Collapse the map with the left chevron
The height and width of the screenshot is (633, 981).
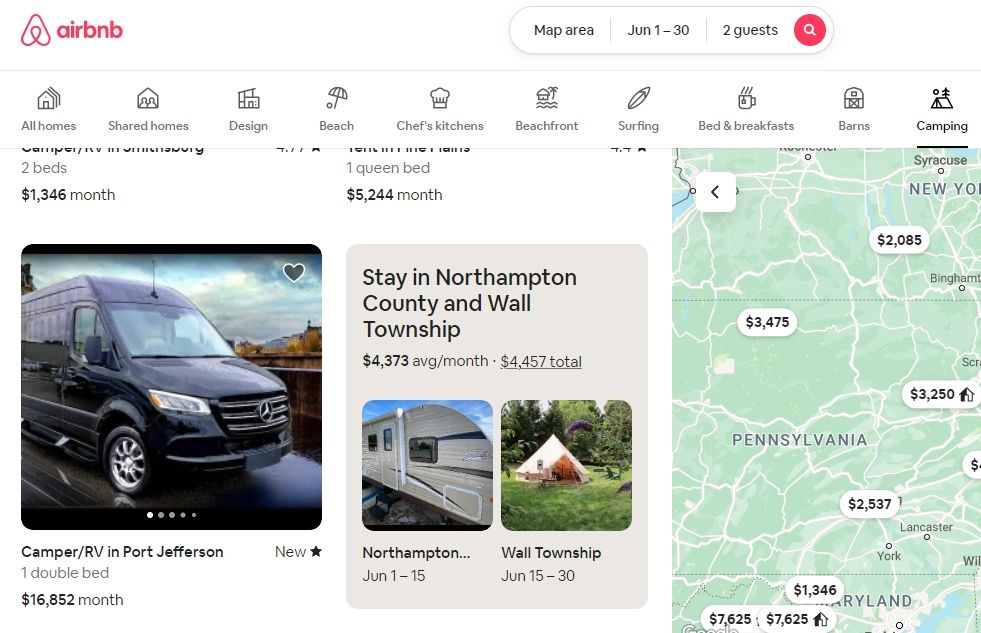[715, 192]
